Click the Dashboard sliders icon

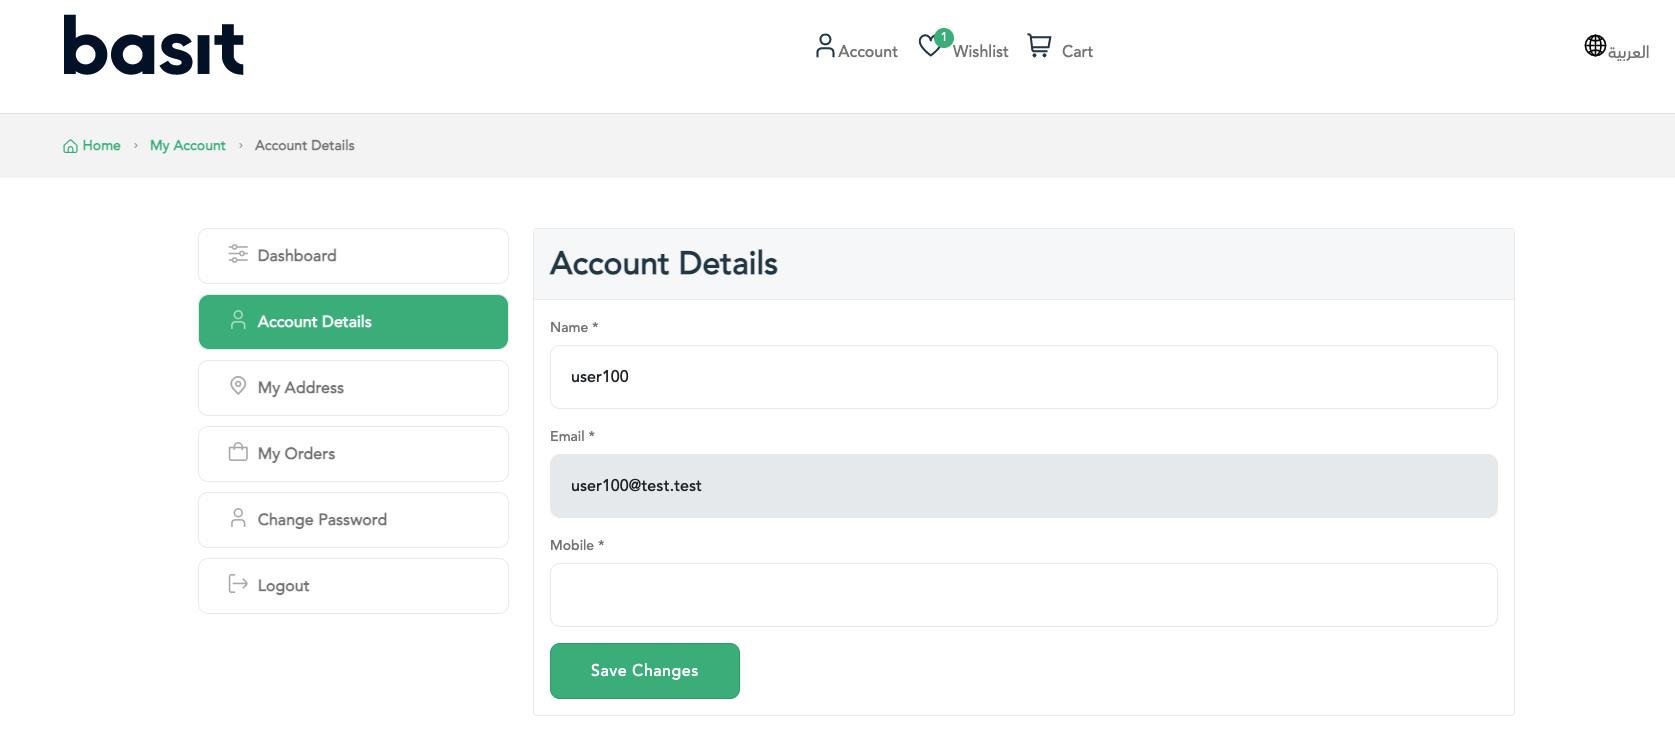tap(238, 254)
